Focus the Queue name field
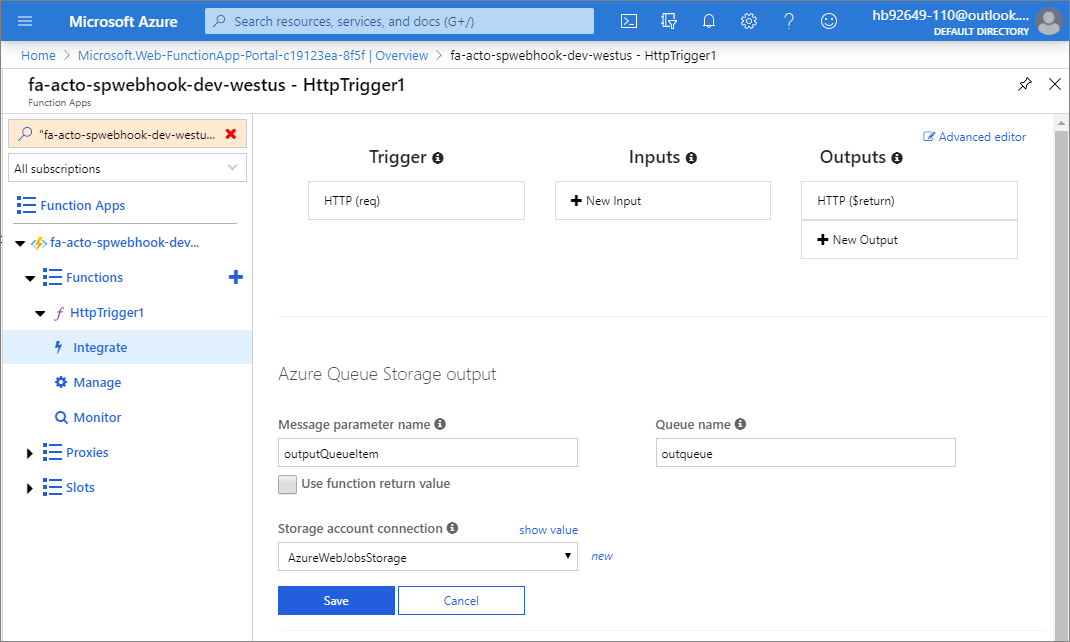1070x642 pixels. pyautogui.click(x=805, y=453)
